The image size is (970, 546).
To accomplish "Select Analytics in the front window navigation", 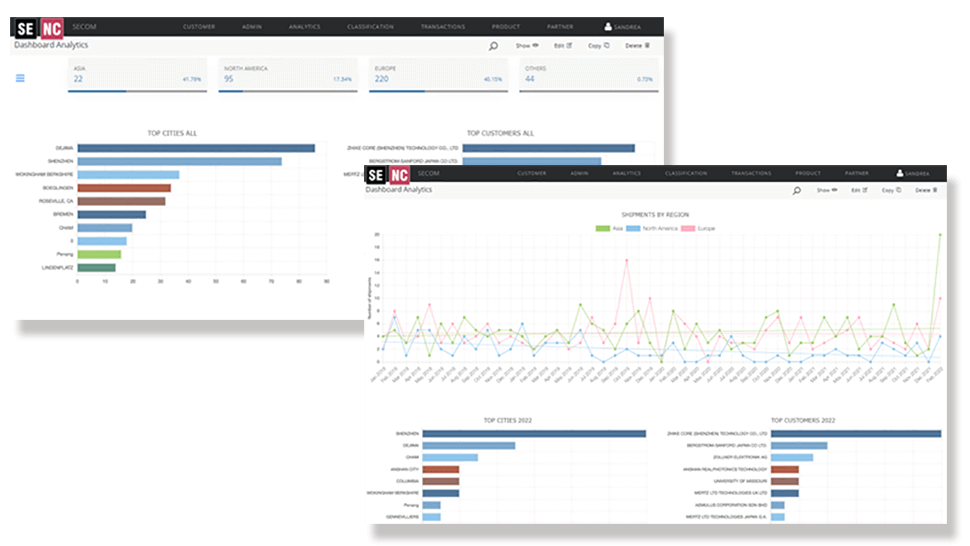I will click(x=626, y=174).
